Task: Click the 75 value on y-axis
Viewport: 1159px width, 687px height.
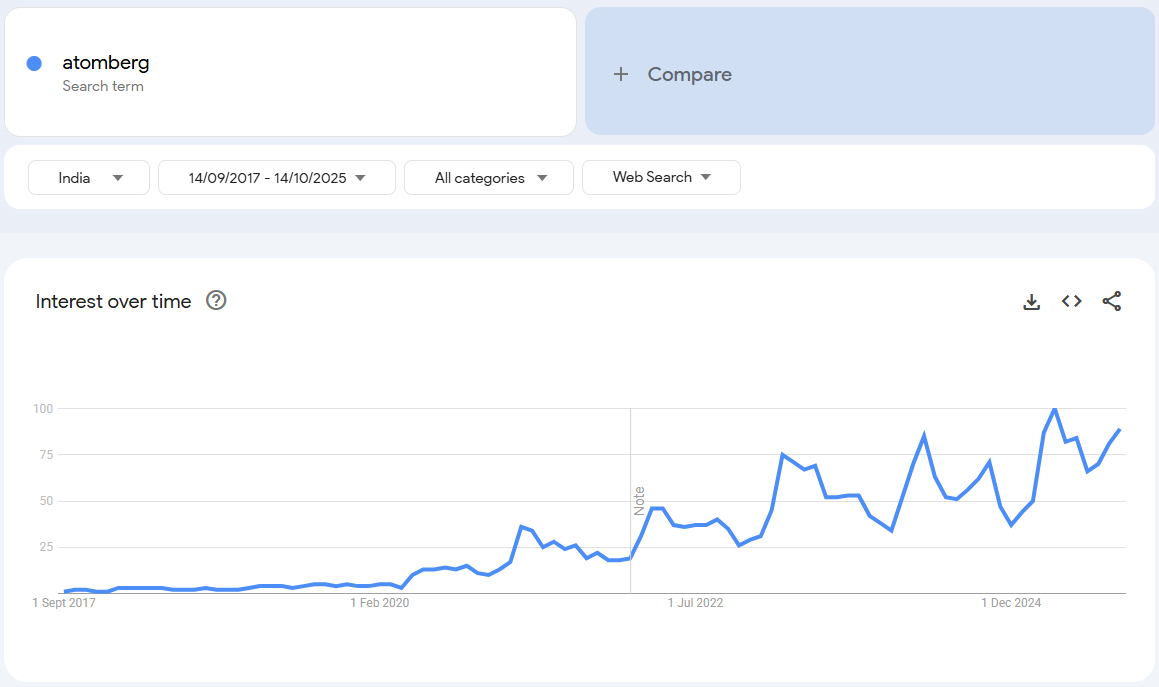Action: click(x=47, y=455)
